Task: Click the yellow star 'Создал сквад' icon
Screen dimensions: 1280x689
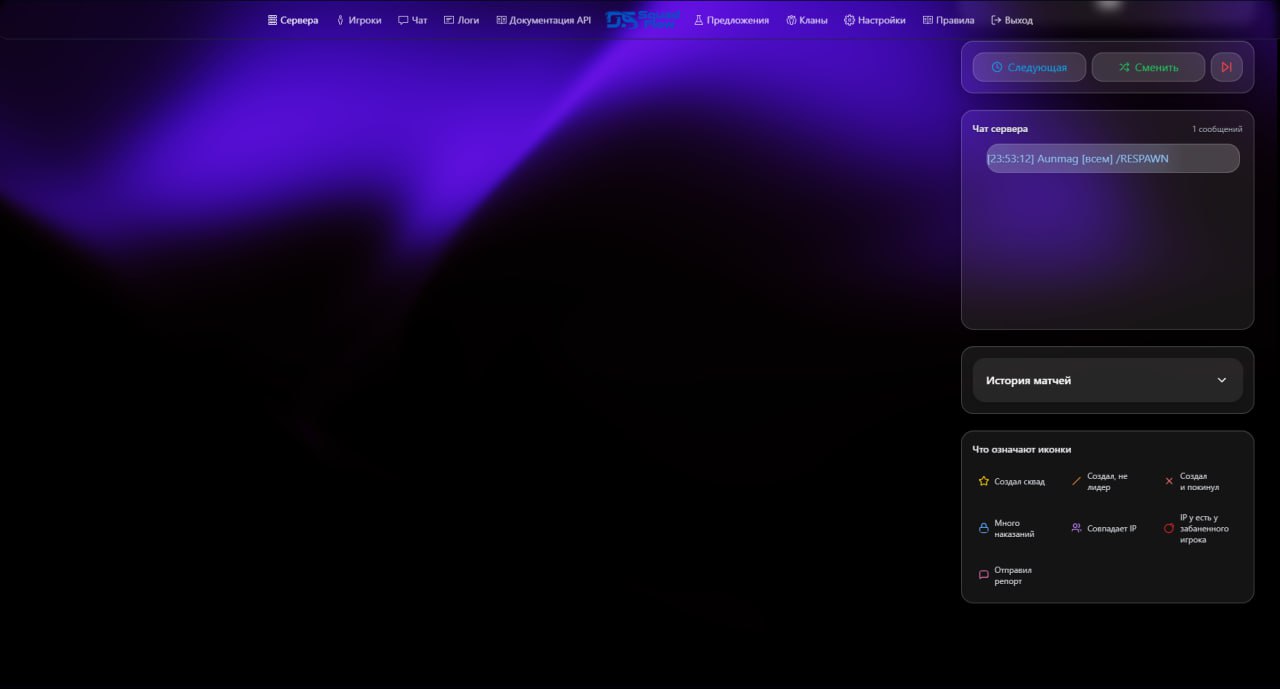Action: pos(984,481)
